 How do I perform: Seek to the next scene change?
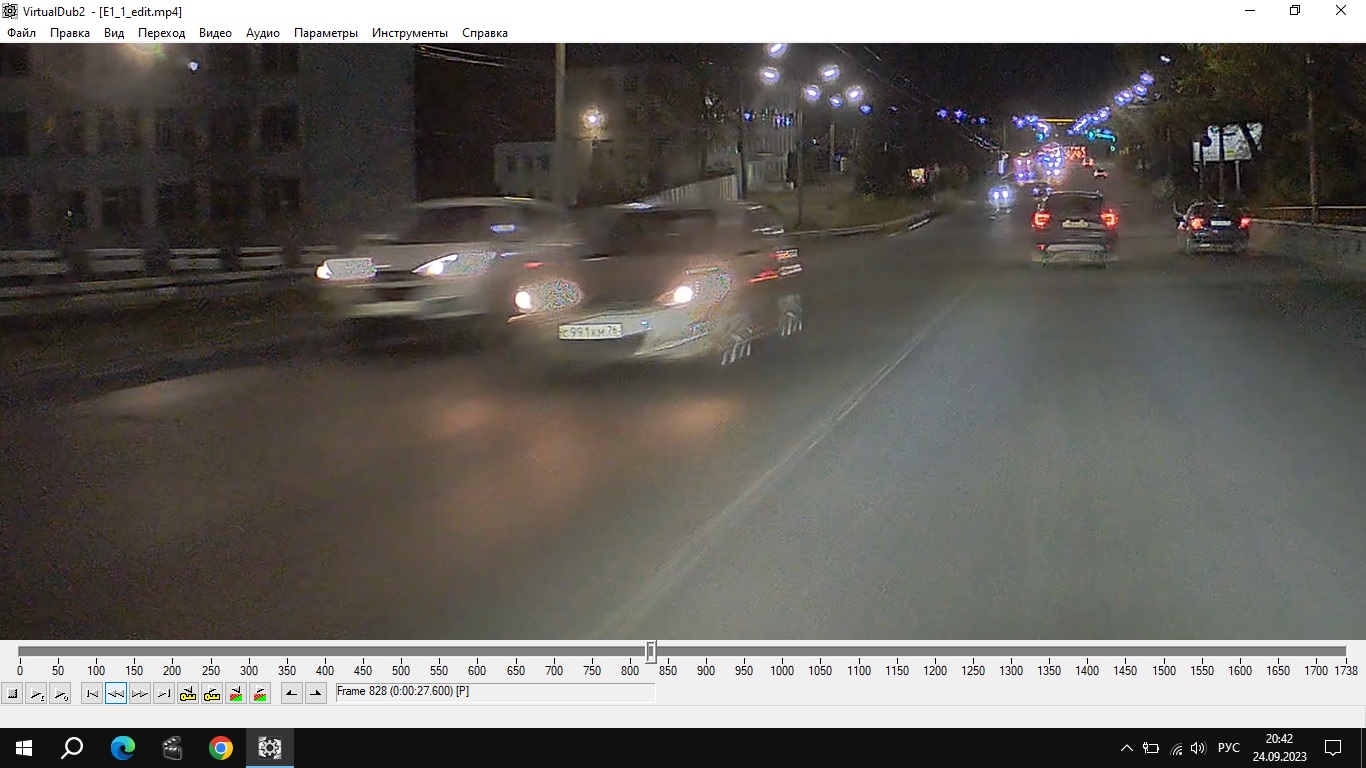point(260,693)
